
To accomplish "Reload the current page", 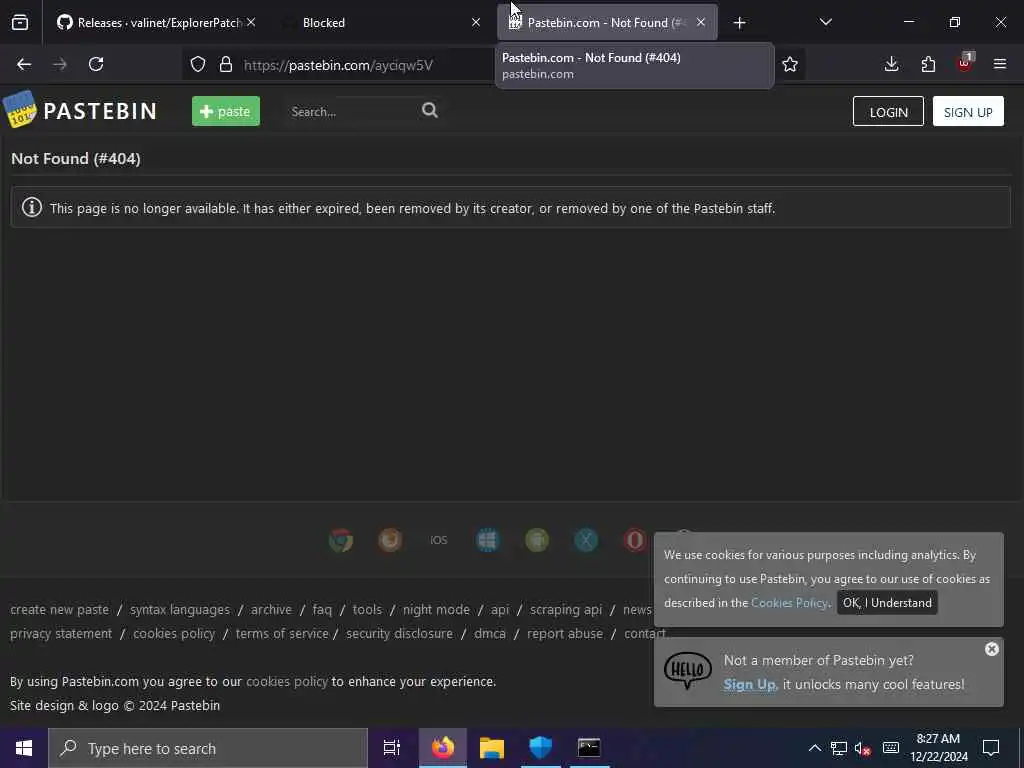I will tap(96, 64).
